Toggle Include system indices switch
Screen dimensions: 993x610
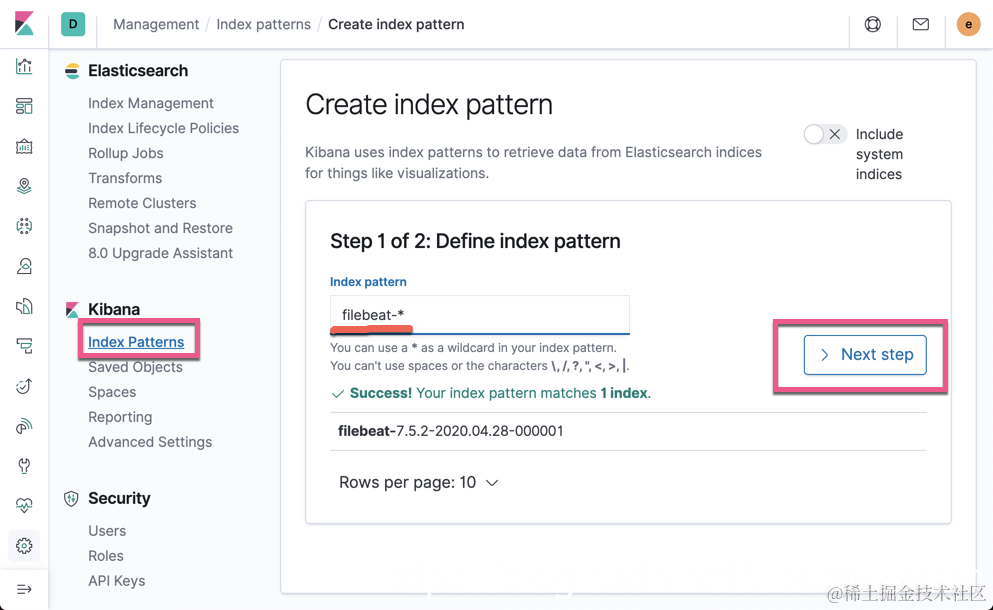[825, 134]
